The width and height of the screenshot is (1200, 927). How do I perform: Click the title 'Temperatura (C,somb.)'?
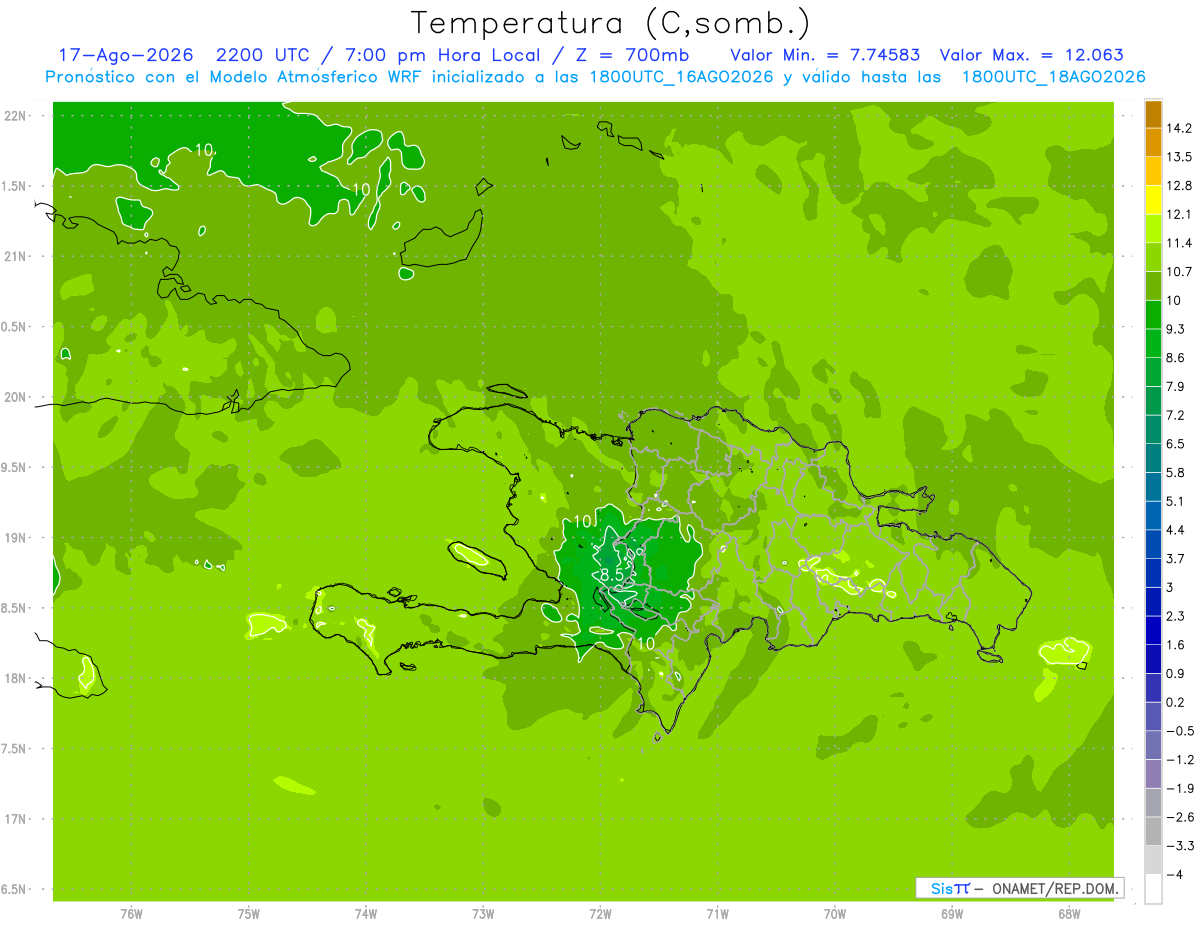(611, 24)
